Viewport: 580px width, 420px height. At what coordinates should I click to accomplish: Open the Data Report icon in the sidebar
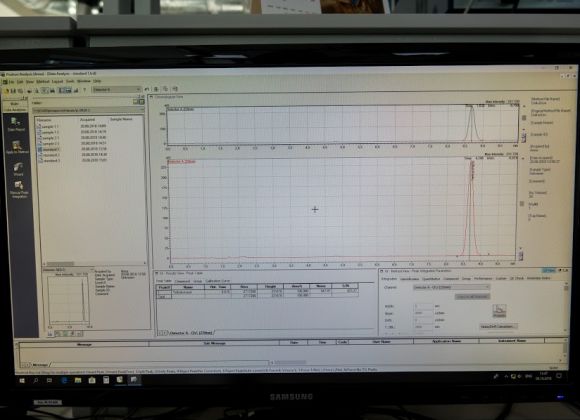16,124
